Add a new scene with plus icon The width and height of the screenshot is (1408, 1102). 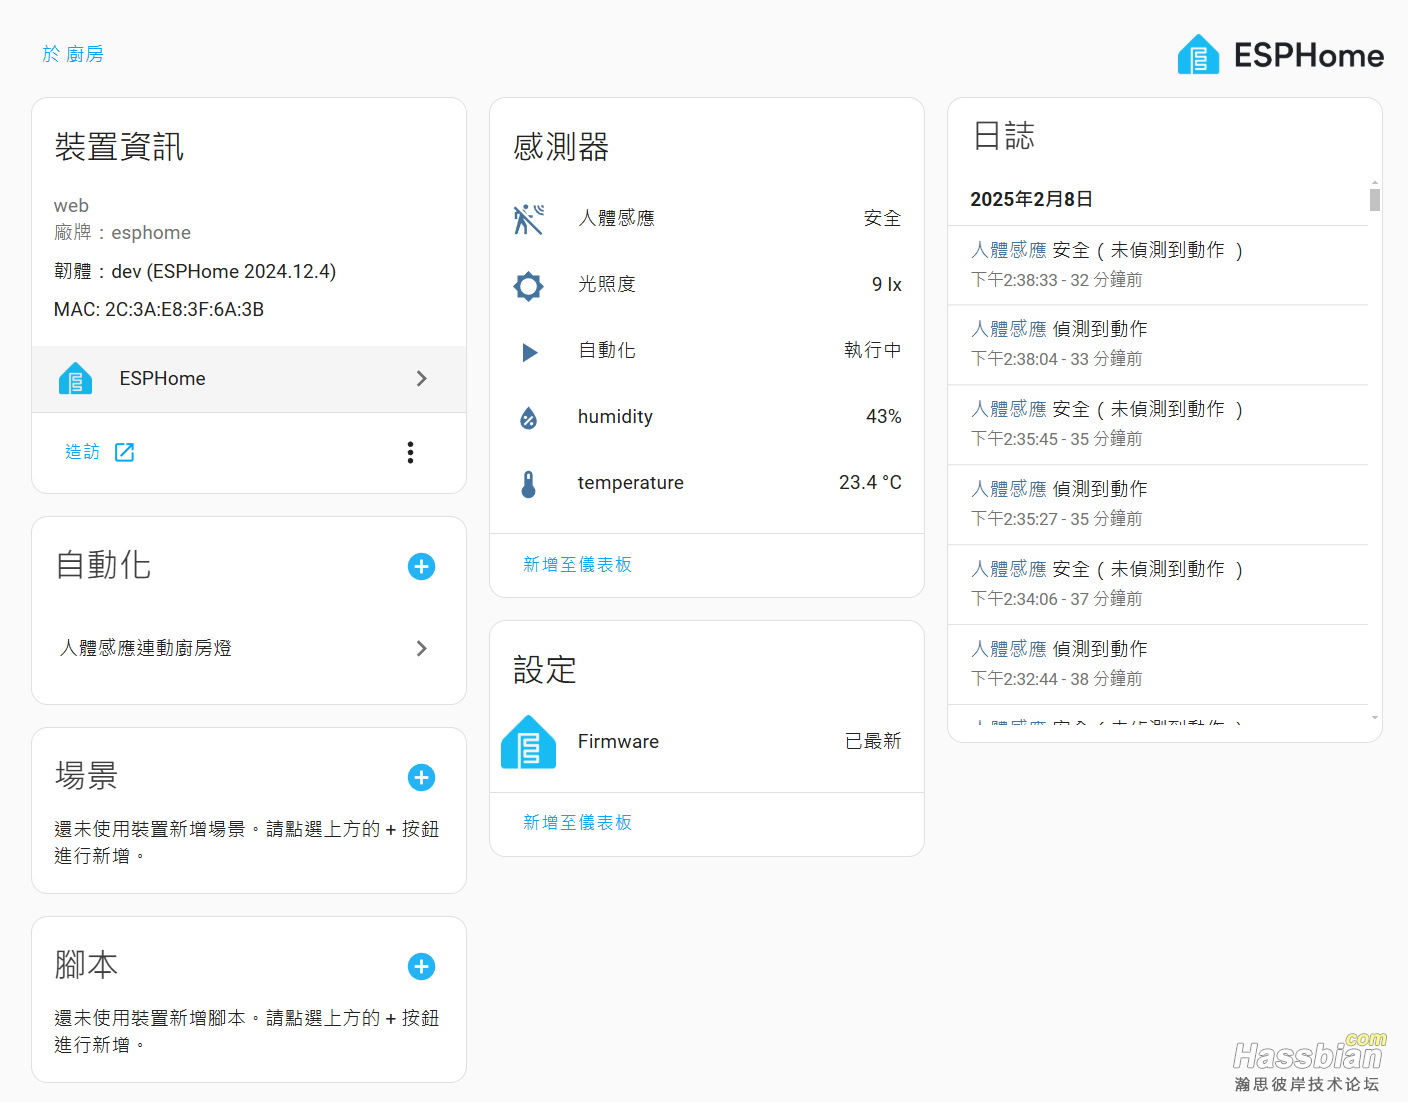pos(421,778)
